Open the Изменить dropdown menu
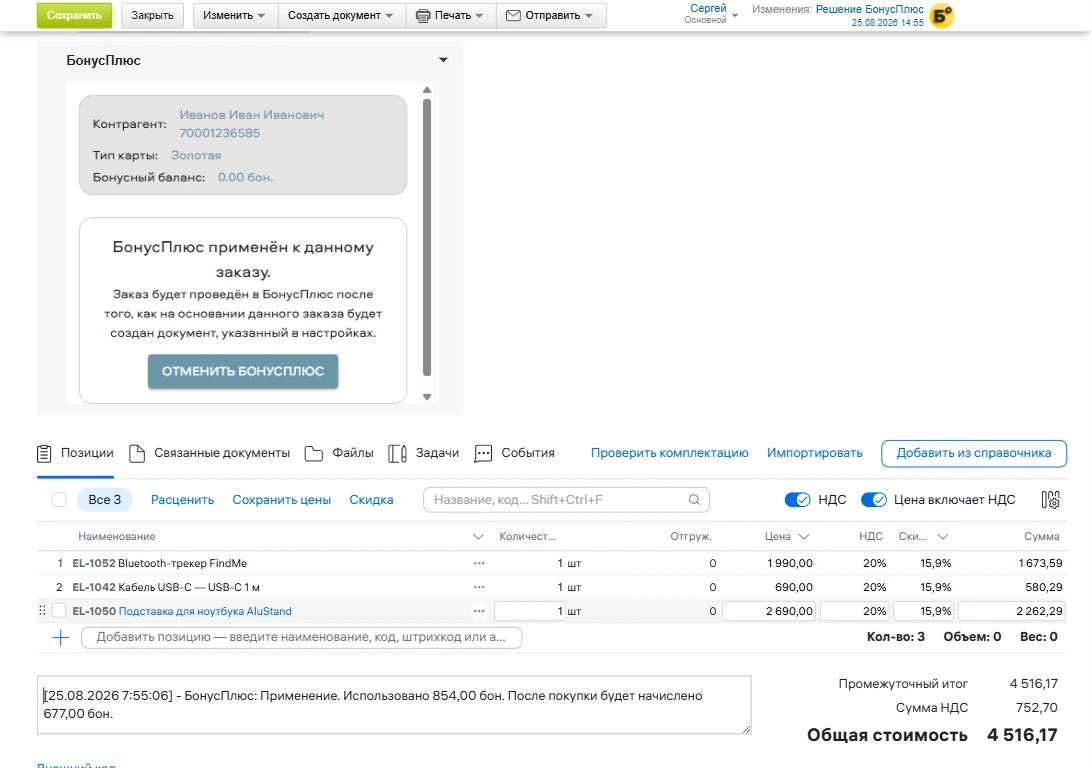This screenshot has height=768, width=1092. 234,15
